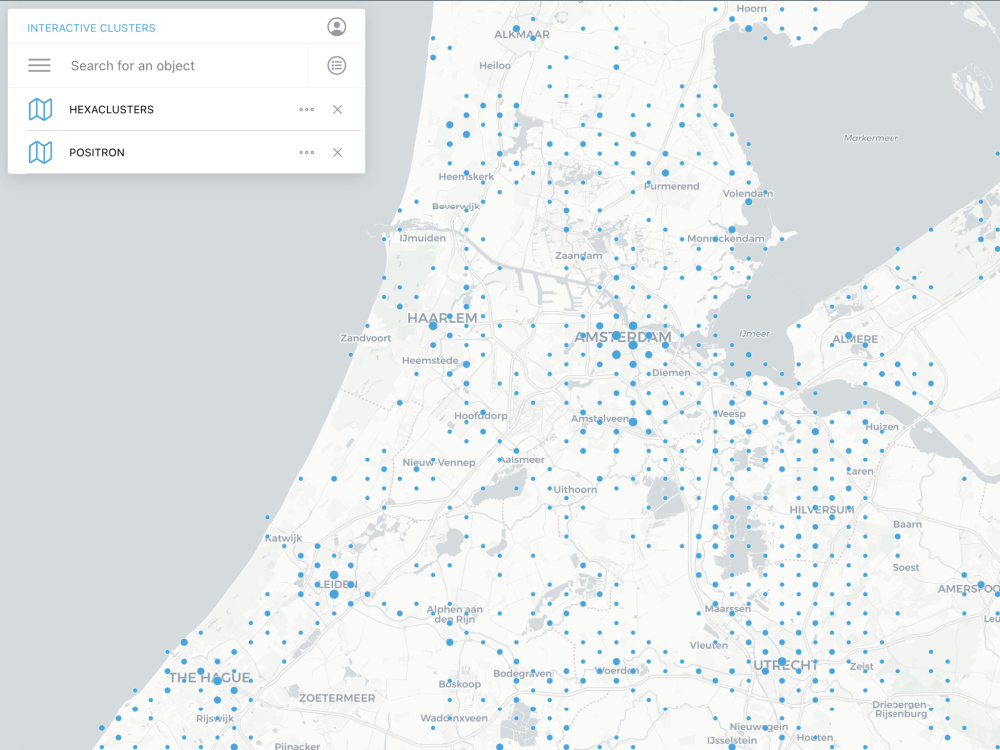Click the INTERACTIVE CLUSTERS title link
The width and height of the screenshot is (1000, 750).
tap(91, 28)
